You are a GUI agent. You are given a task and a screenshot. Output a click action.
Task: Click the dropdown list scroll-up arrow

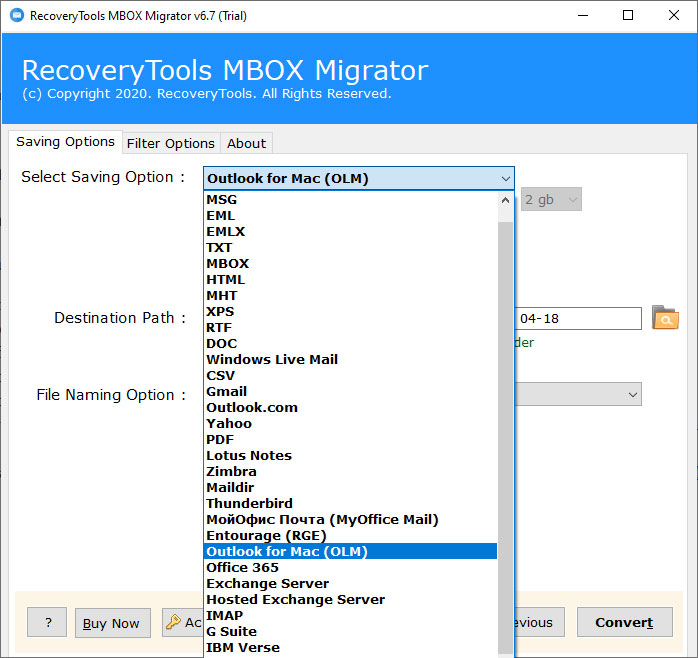(x=505, y=200)
